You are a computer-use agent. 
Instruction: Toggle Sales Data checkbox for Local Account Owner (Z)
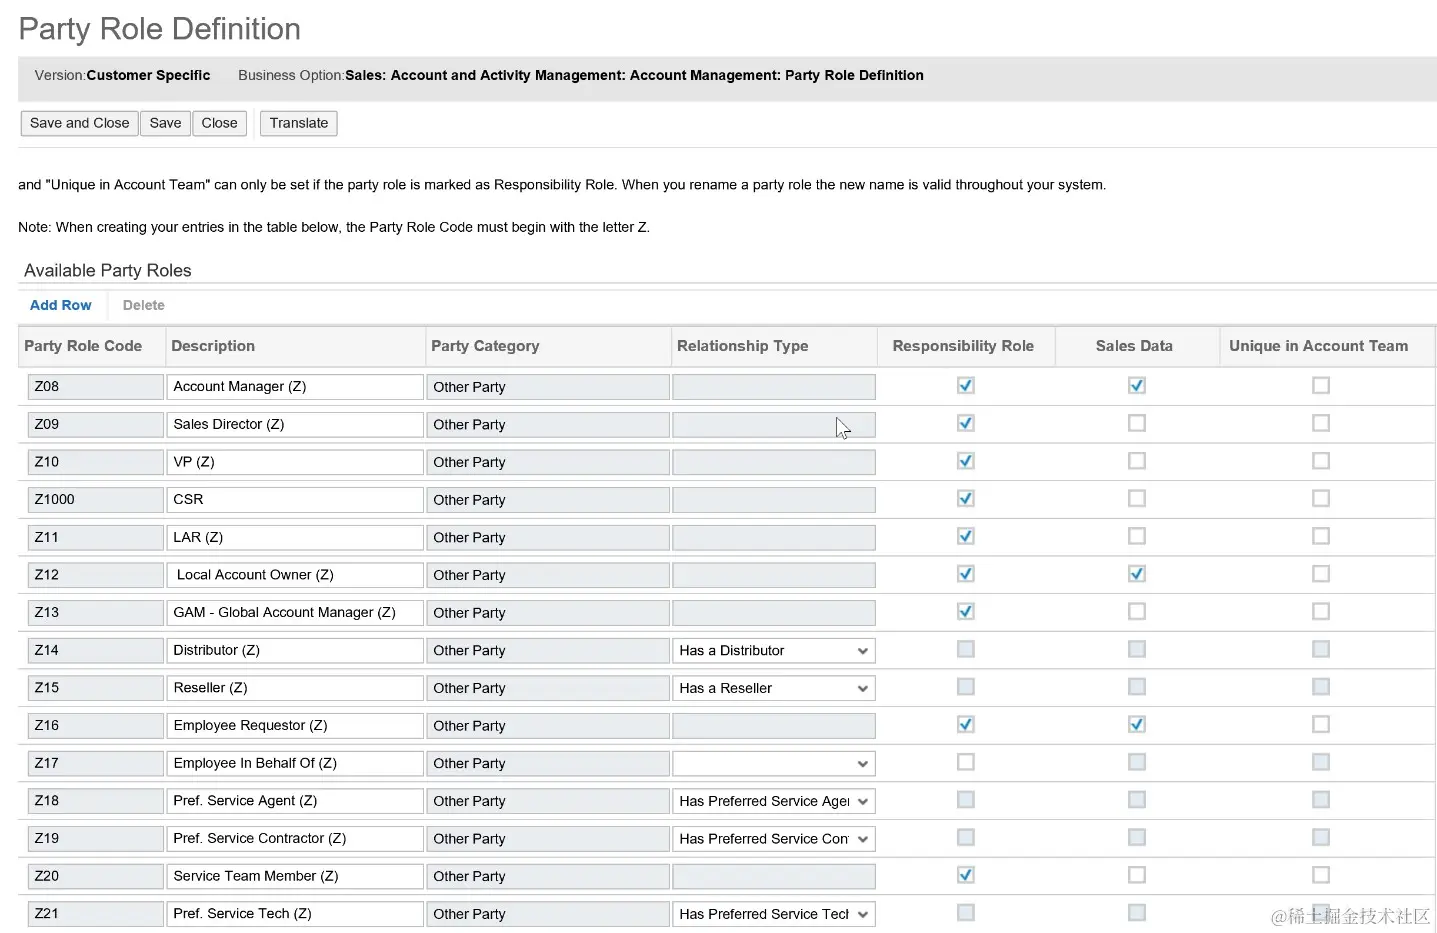(1136, 574)
